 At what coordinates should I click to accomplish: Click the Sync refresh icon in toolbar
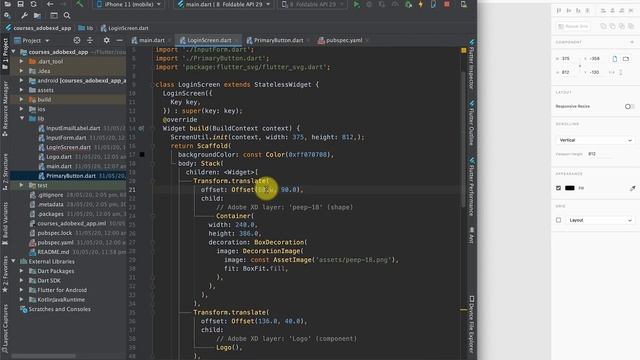click(33, 4)
